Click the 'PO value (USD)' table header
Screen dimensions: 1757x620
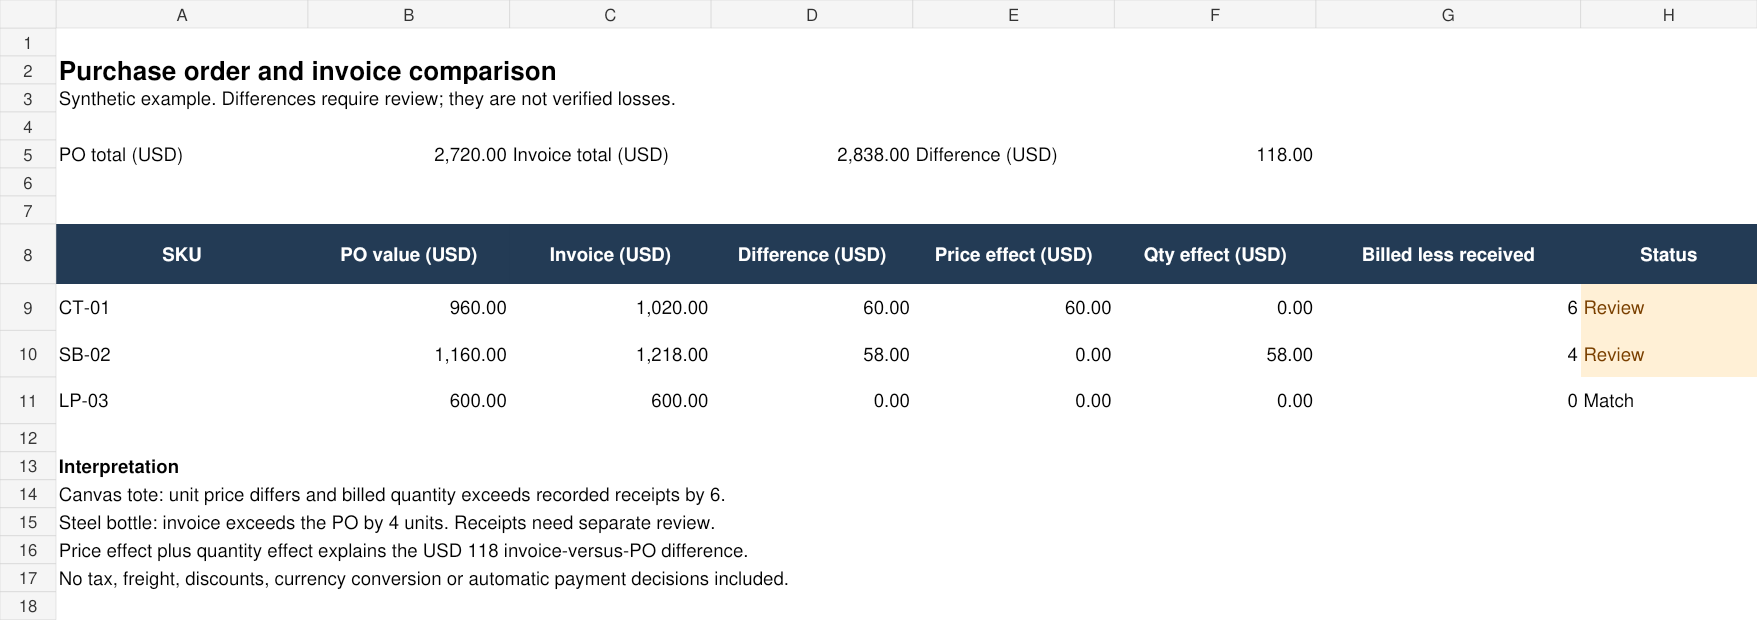click(x=409, y=255)
